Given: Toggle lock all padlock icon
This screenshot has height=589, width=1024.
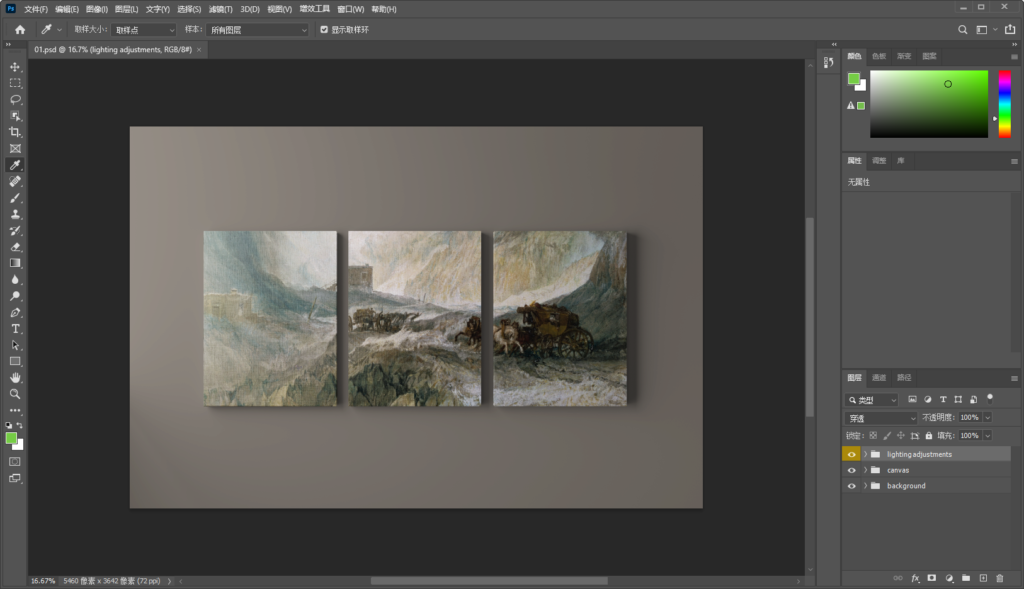Looking at the screenshot, I should pos(929,436).
